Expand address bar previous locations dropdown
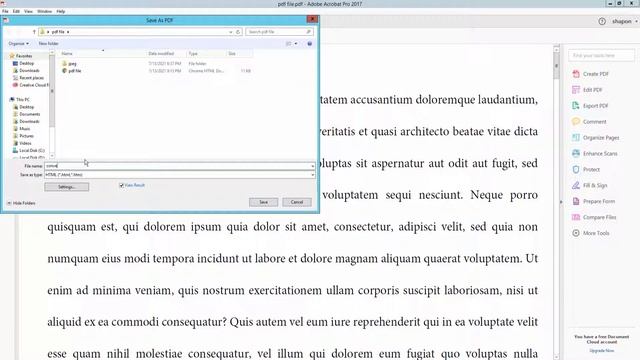The width and height of the screenshot is (640, 360). click(231, 32)
